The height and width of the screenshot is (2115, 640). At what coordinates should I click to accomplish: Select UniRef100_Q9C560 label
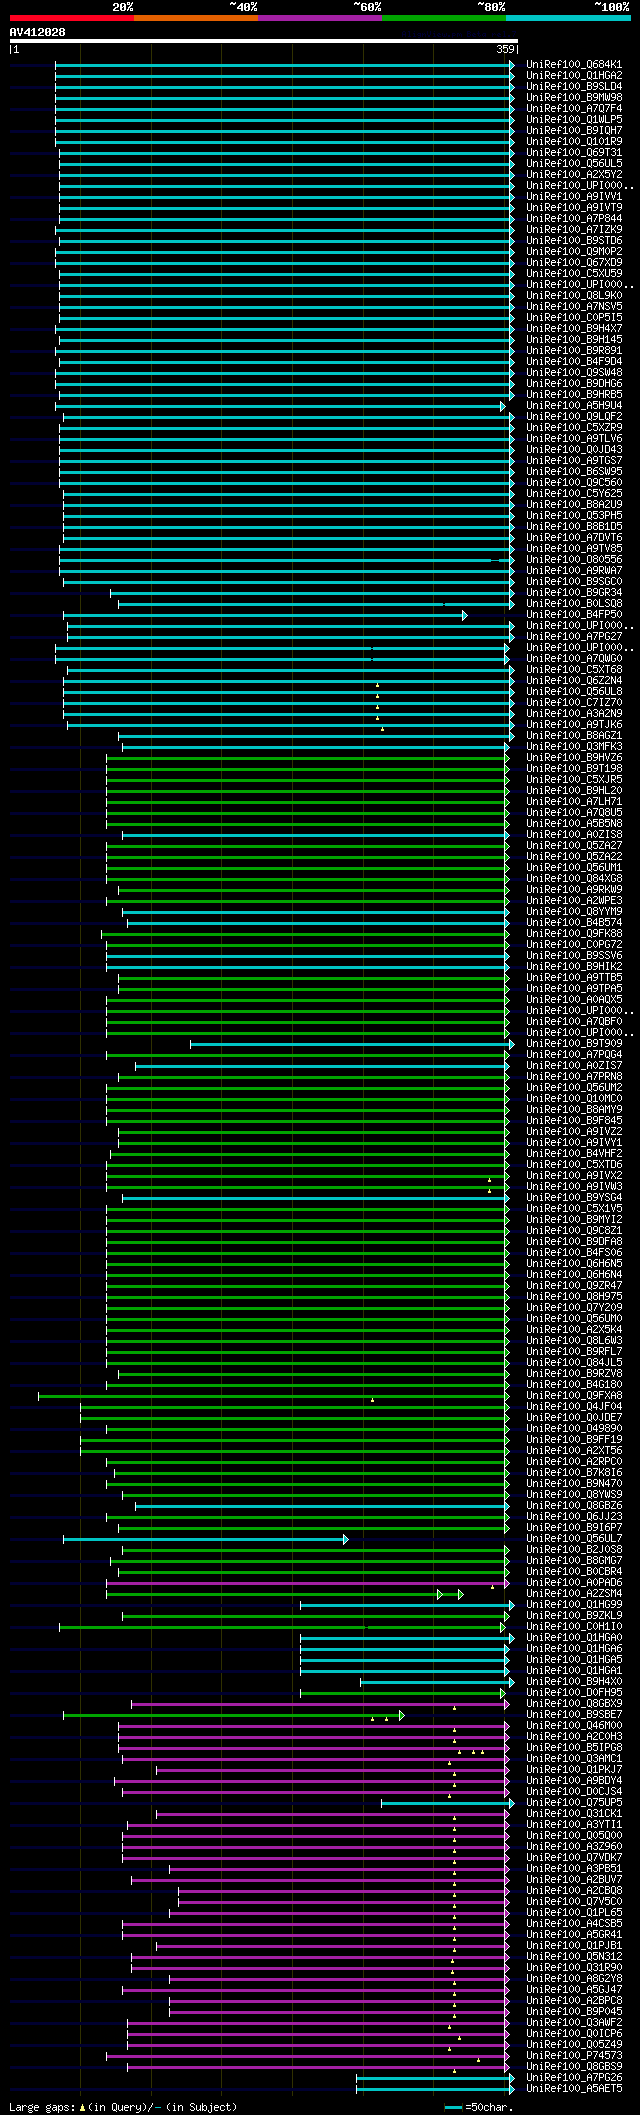(x=574, y=482)
